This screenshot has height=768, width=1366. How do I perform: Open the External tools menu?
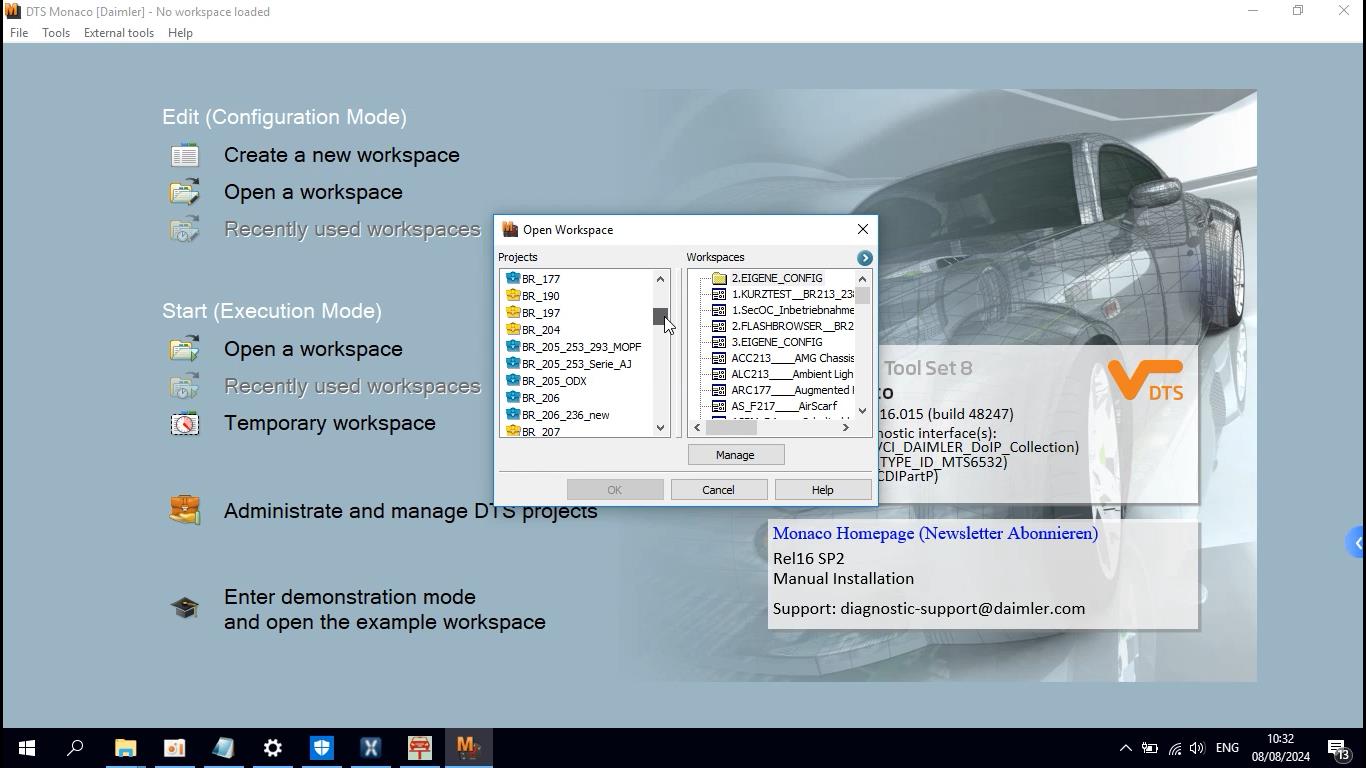[x=119, y=33]
